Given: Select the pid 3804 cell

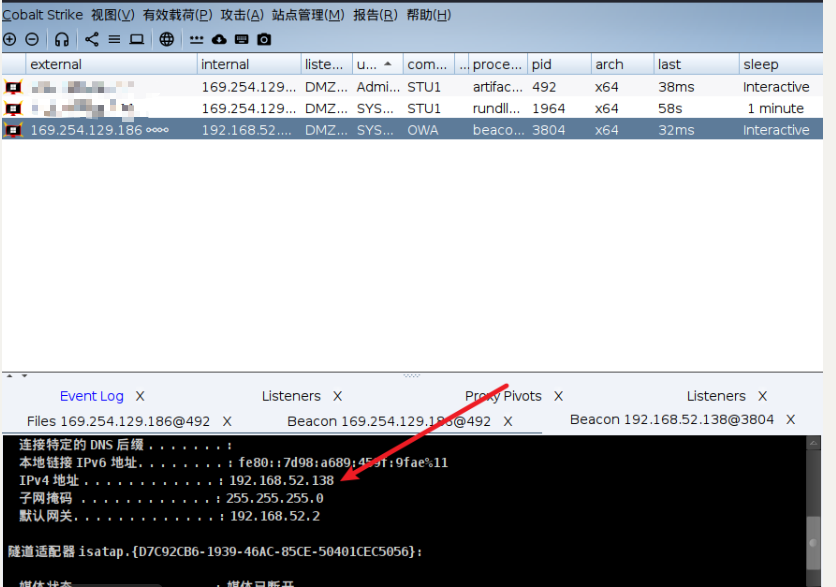Looking at the screenshot, I should tap(559, 130).
